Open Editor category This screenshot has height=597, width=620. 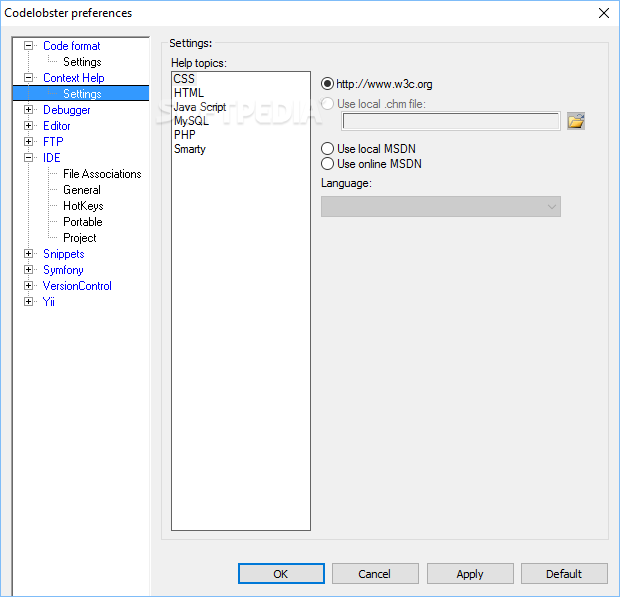pyautogui.click(x=57, y=126)
